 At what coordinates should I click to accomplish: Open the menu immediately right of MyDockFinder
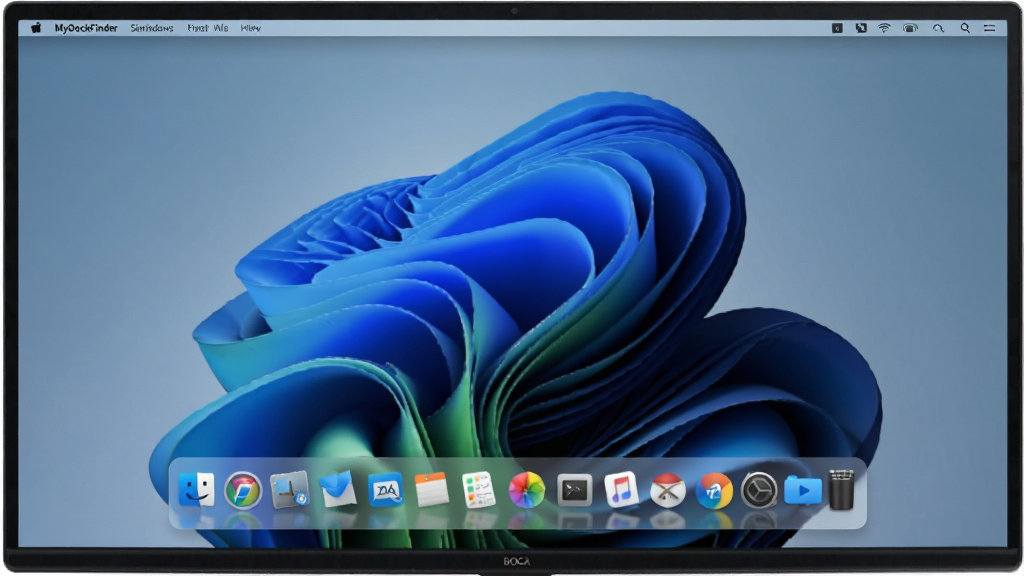pos(152,28)
